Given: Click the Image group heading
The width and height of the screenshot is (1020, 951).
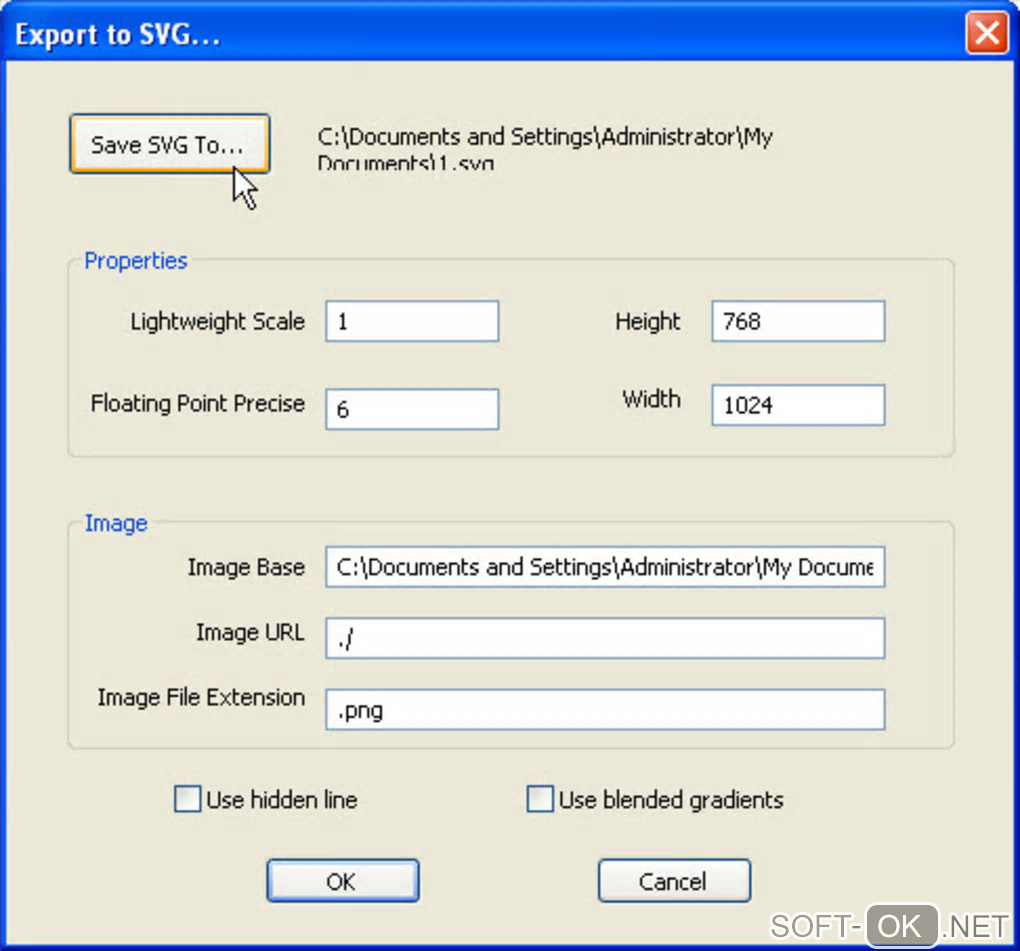Looking at the screenshot, I should coord(116,523).
